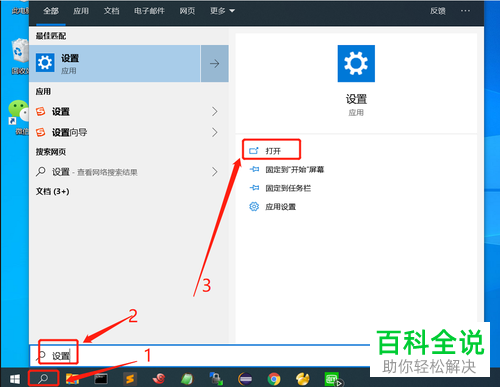Image resolution: width=500 pixels, height=387 pixels.
Task: Open the red snail app in taskbar
Action: point(159,379)
